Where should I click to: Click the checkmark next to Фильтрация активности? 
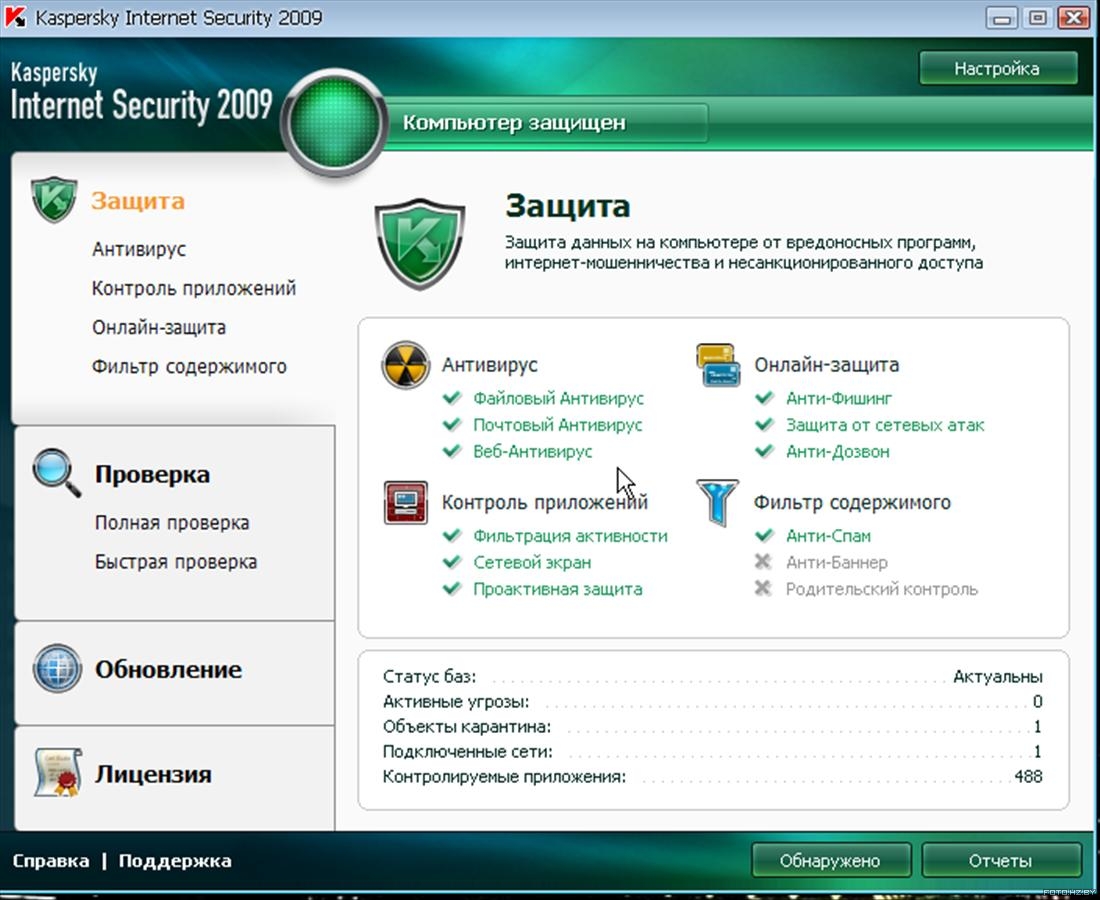(x=452, y=535)
